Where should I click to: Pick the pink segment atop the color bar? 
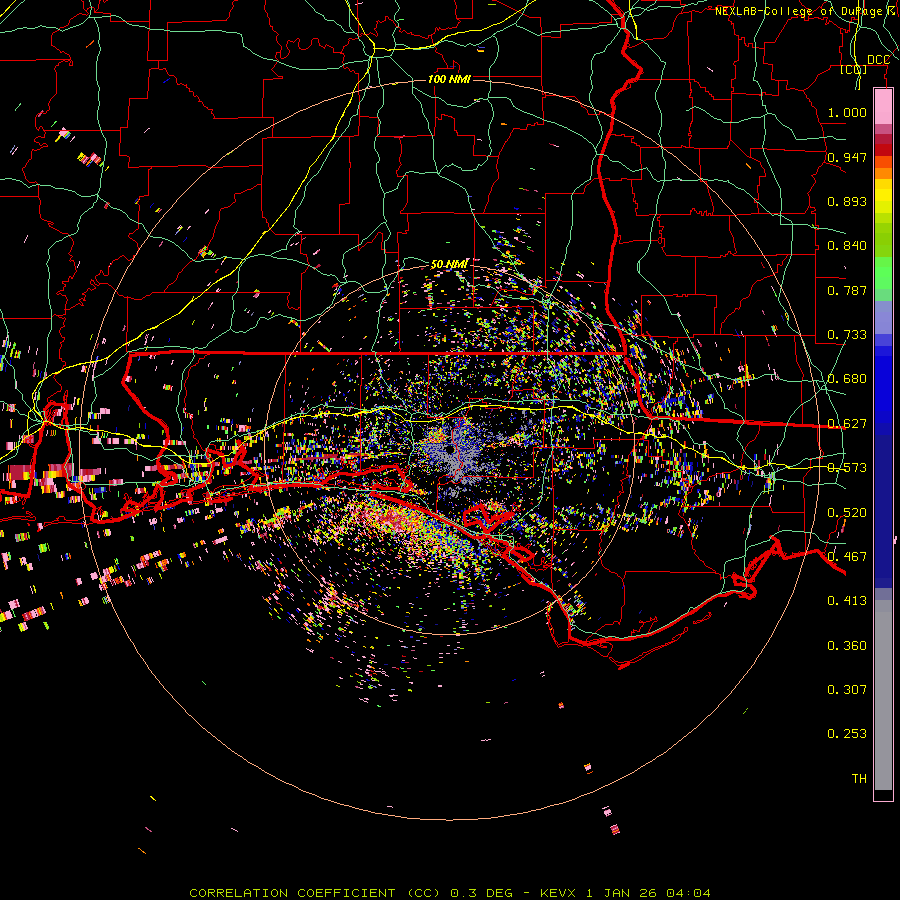[x=883, y=107]
